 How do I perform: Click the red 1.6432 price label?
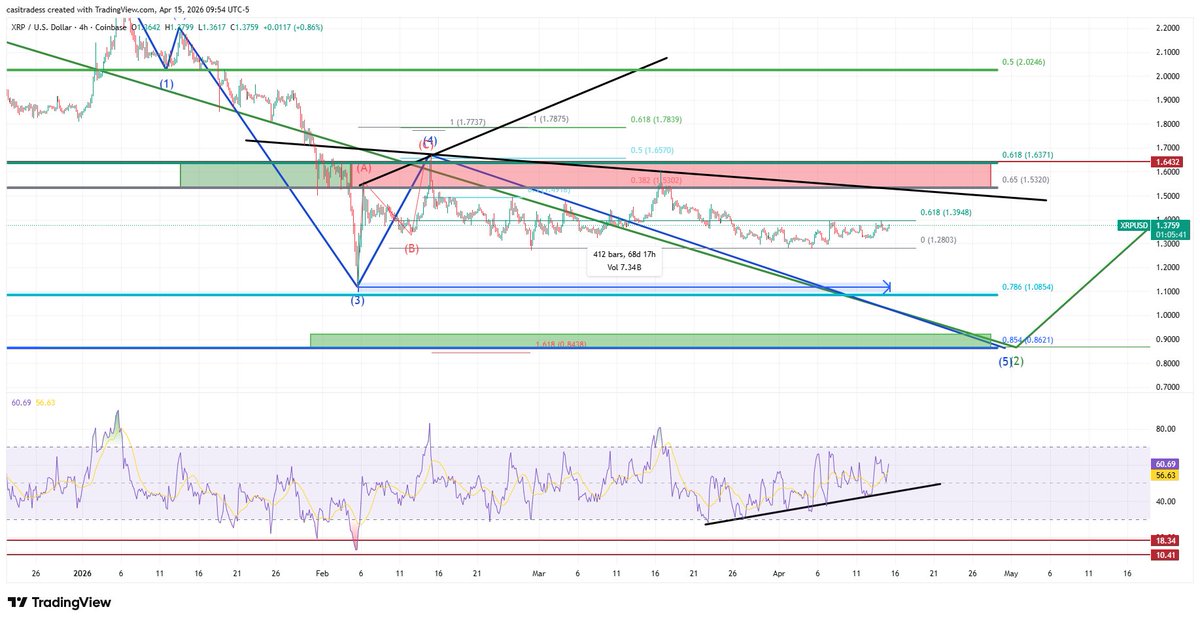pos(1168,161)
